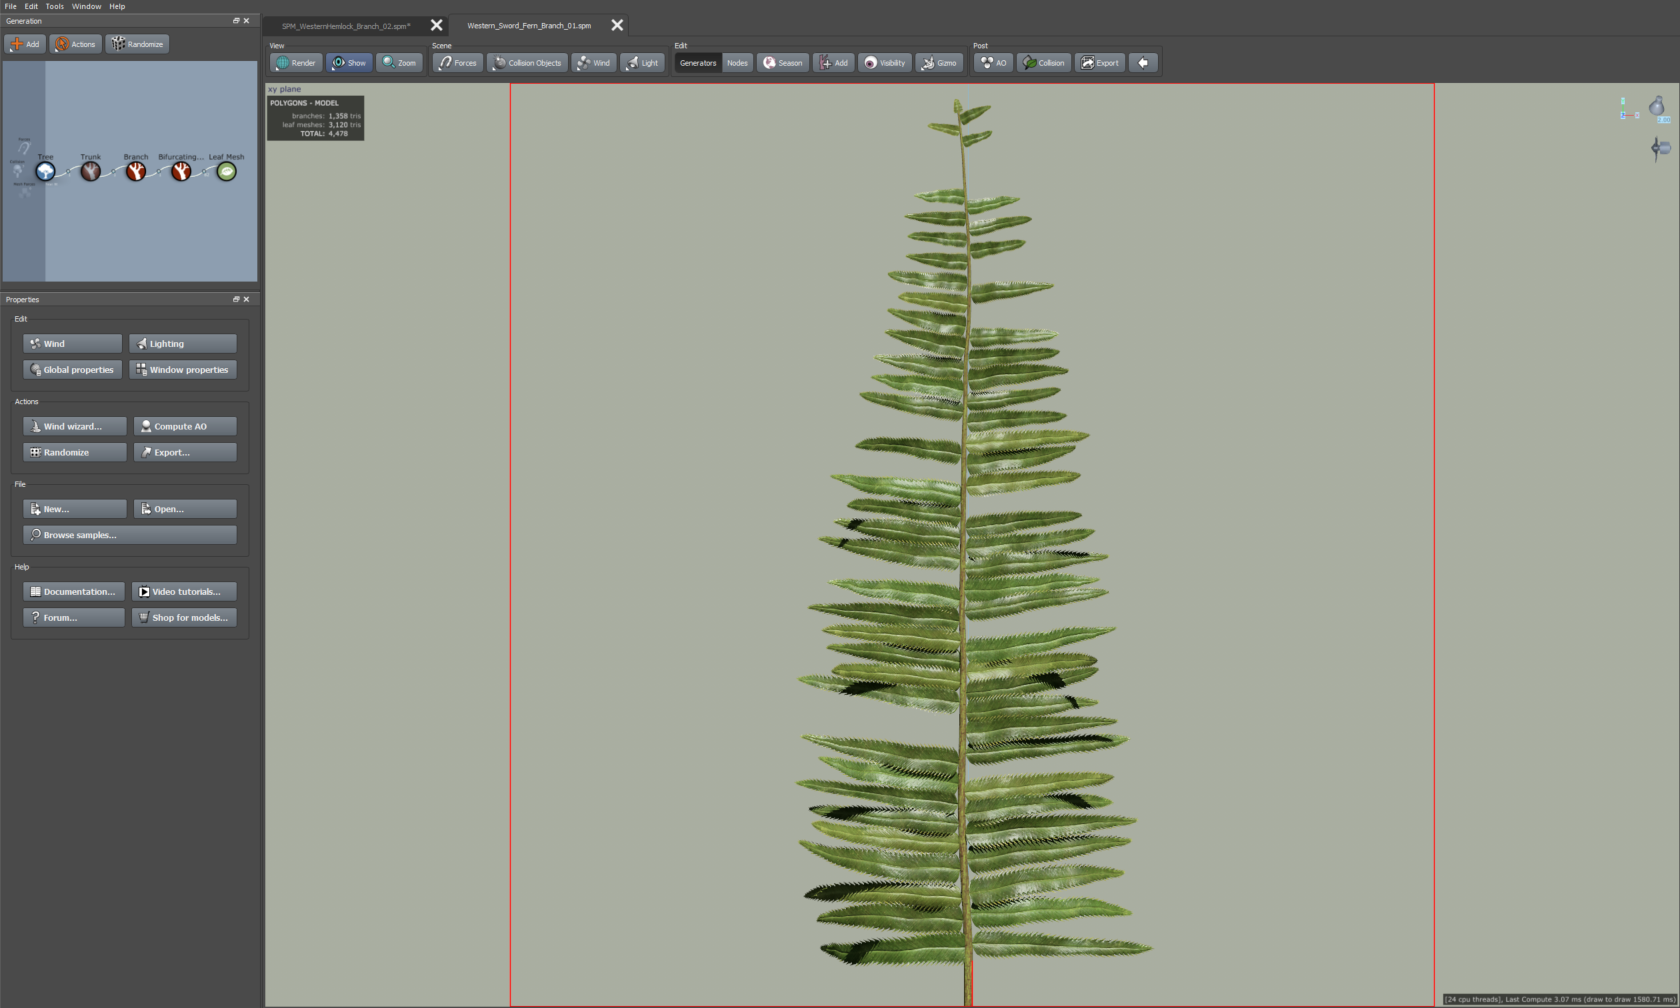This screenshot has width=1680, height=1008.
Task: Switch to the SPM_WesternHemlock_Branch_02.spm tab
Action: (x=345, y=26)
